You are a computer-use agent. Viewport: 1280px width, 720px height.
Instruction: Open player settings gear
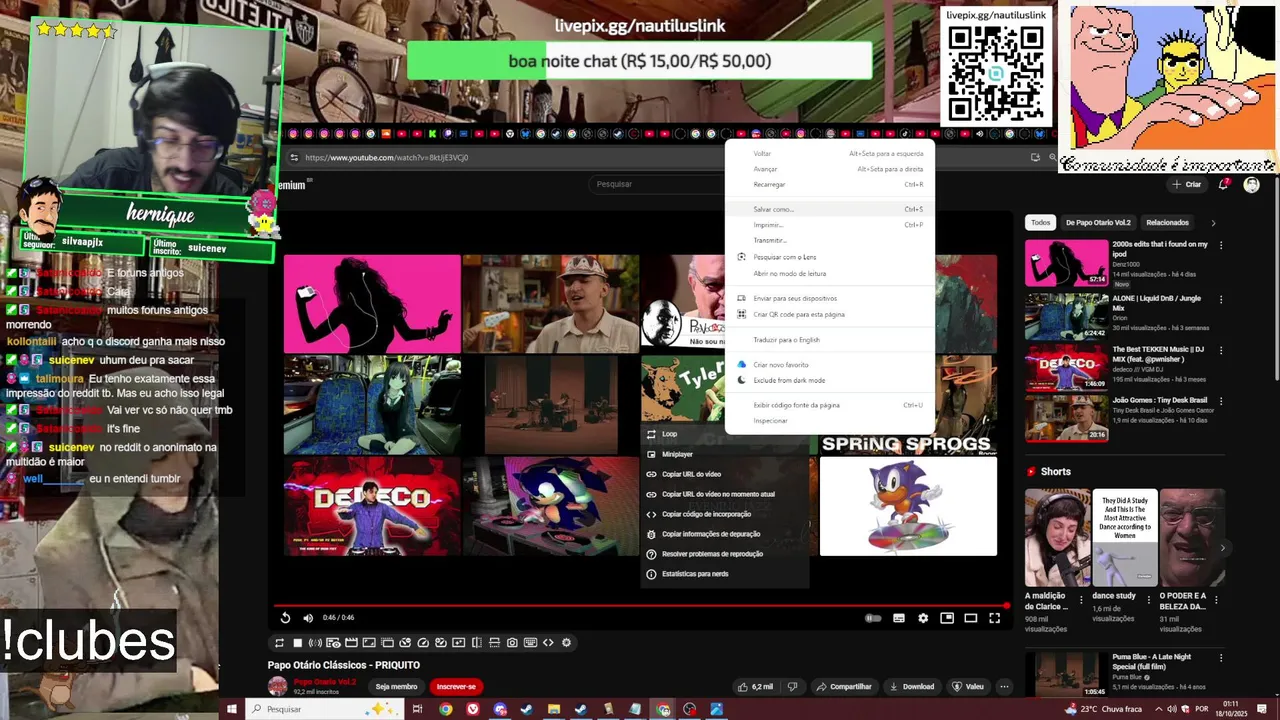[x=923, y=618]
